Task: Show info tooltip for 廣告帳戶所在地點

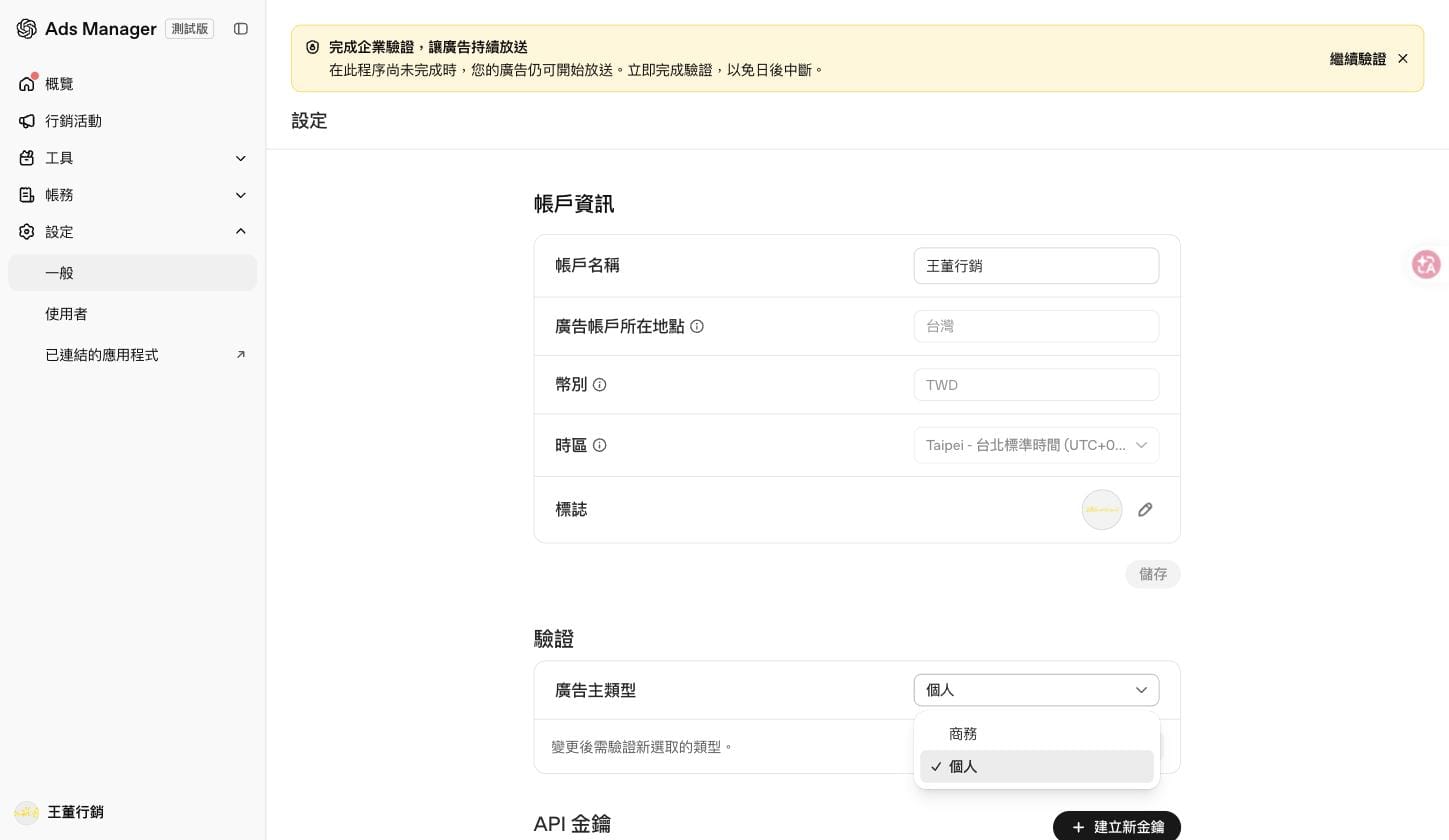Action: pos(697,326)
